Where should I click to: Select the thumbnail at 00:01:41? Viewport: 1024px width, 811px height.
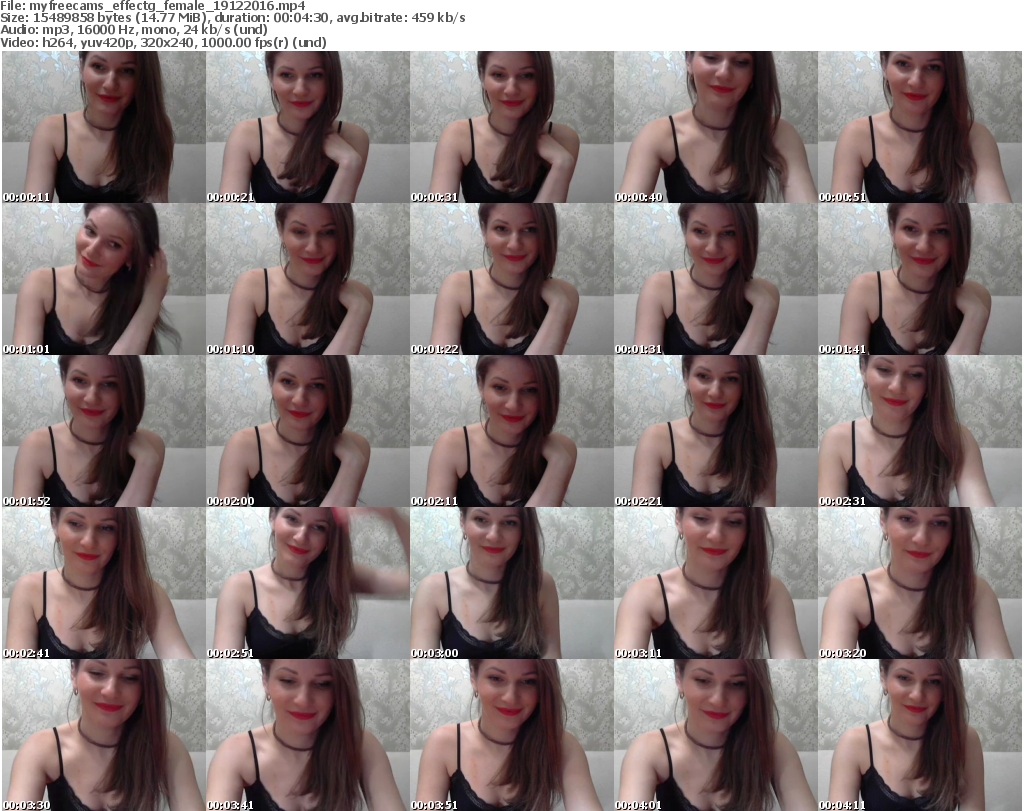pyautogui.click(x=920, y=279)
